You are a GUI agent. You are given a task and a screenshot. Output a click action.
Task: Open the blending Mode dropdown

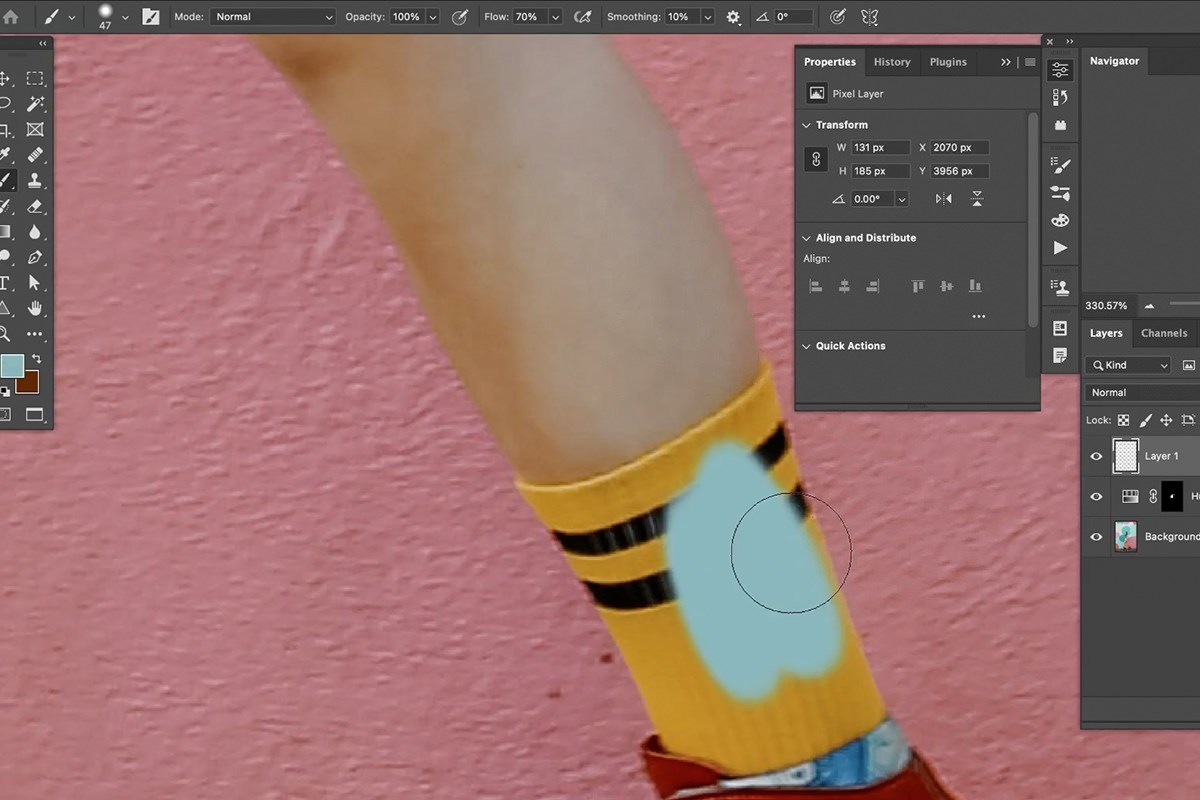[x=273, y=17]
